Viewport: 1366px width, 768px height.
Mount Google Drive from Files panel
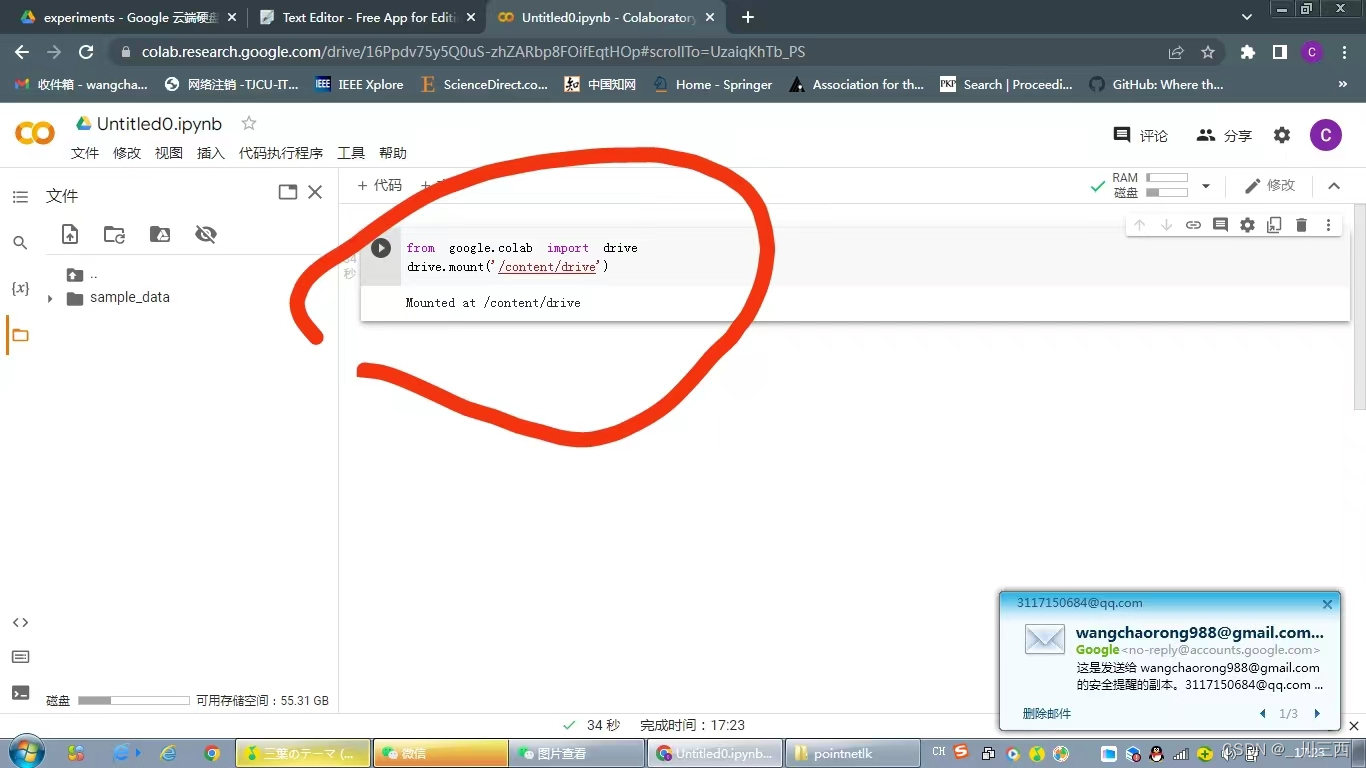(x=160, y=234)
